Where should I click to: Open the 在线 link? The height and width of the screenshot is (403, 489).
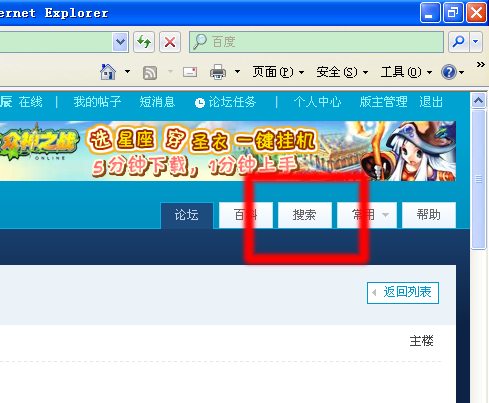tap(31, 102)
